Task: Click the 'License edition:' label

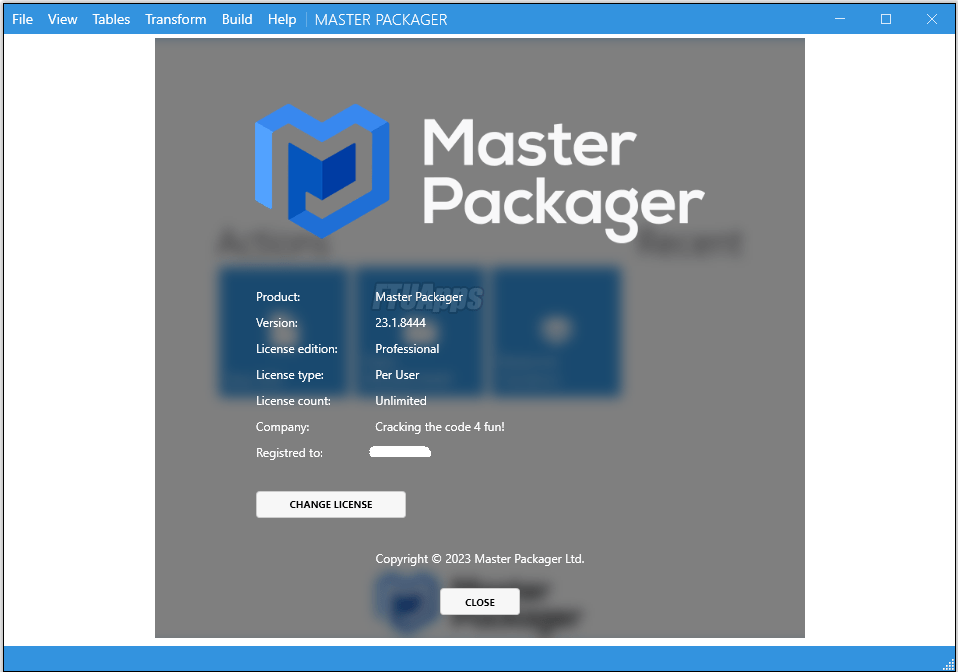Action: pos(297,349)
